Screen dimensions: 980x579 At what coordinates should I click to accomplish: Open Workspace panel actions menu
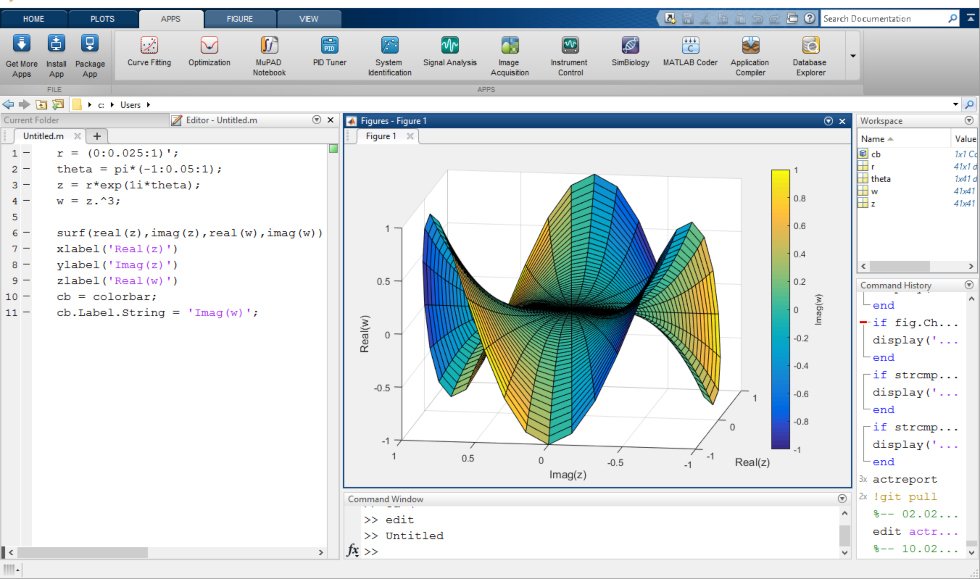point(969,120)
